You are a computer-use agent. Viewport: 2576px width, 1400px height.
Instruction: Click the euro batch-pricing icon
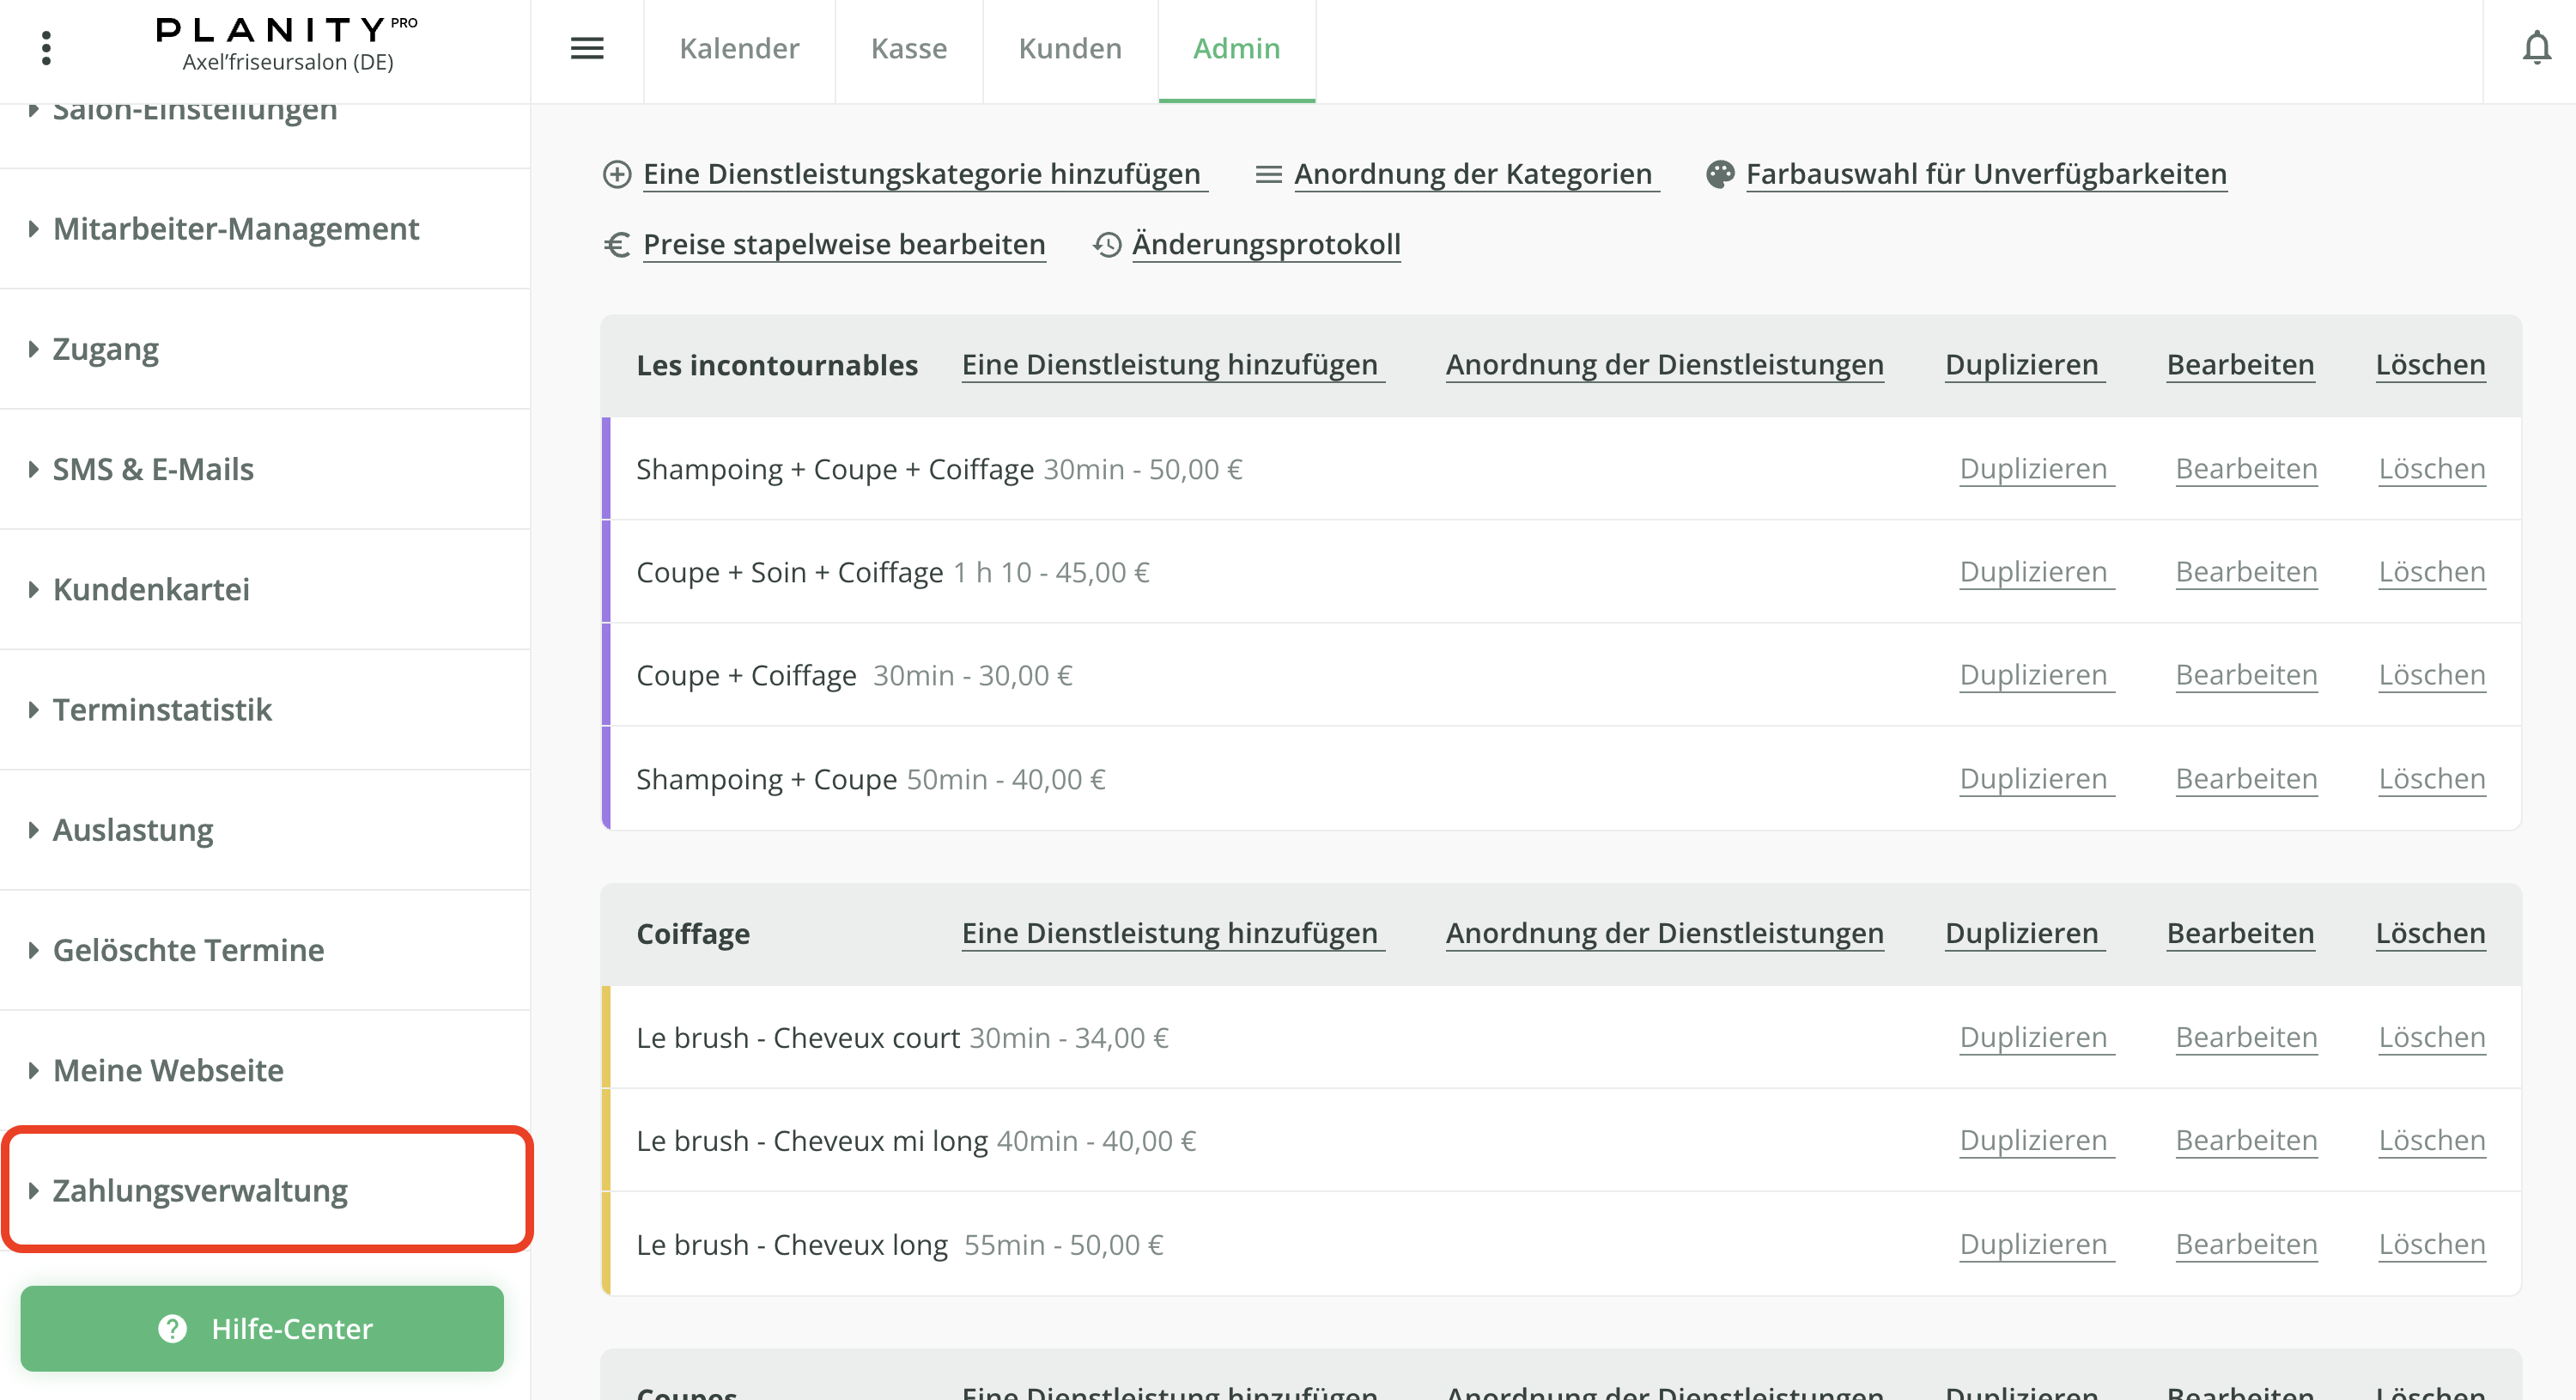617,244
